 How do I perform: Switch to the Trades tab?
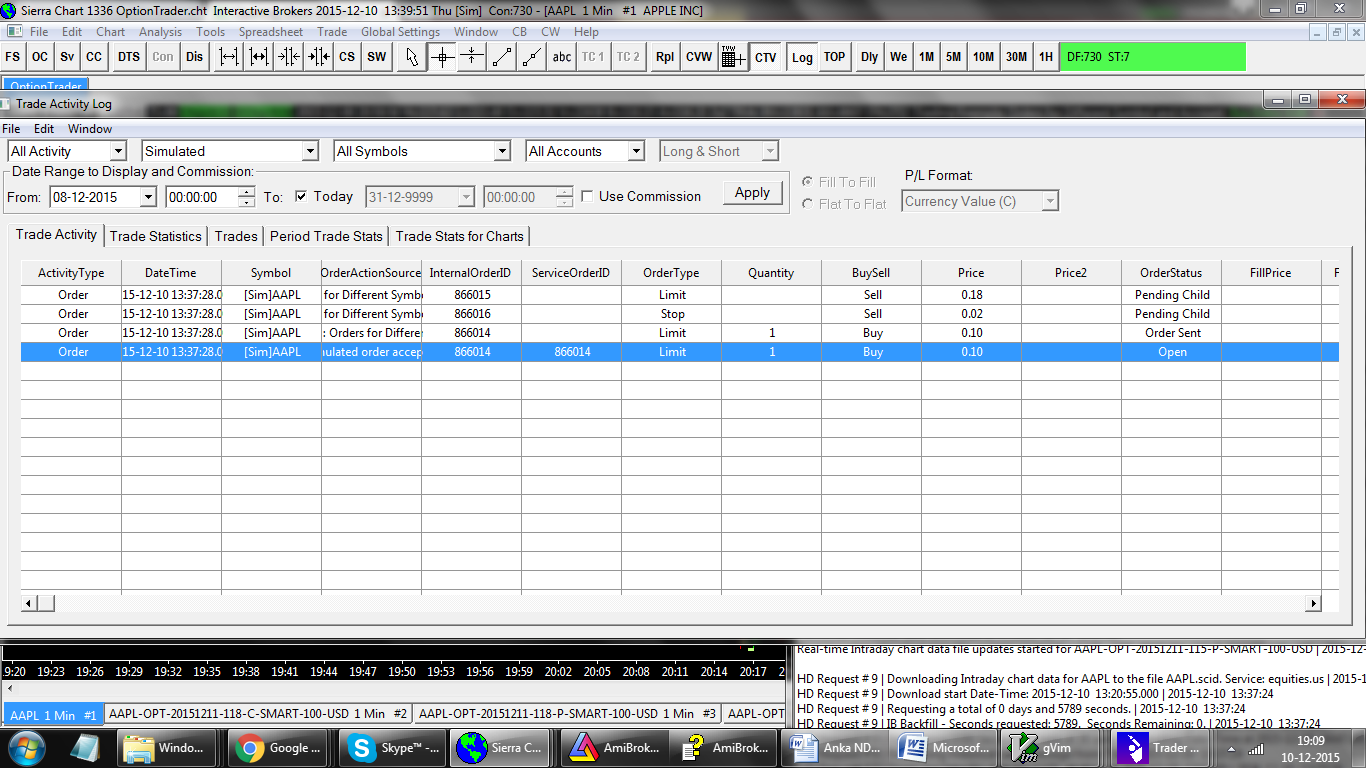point(236,236)
